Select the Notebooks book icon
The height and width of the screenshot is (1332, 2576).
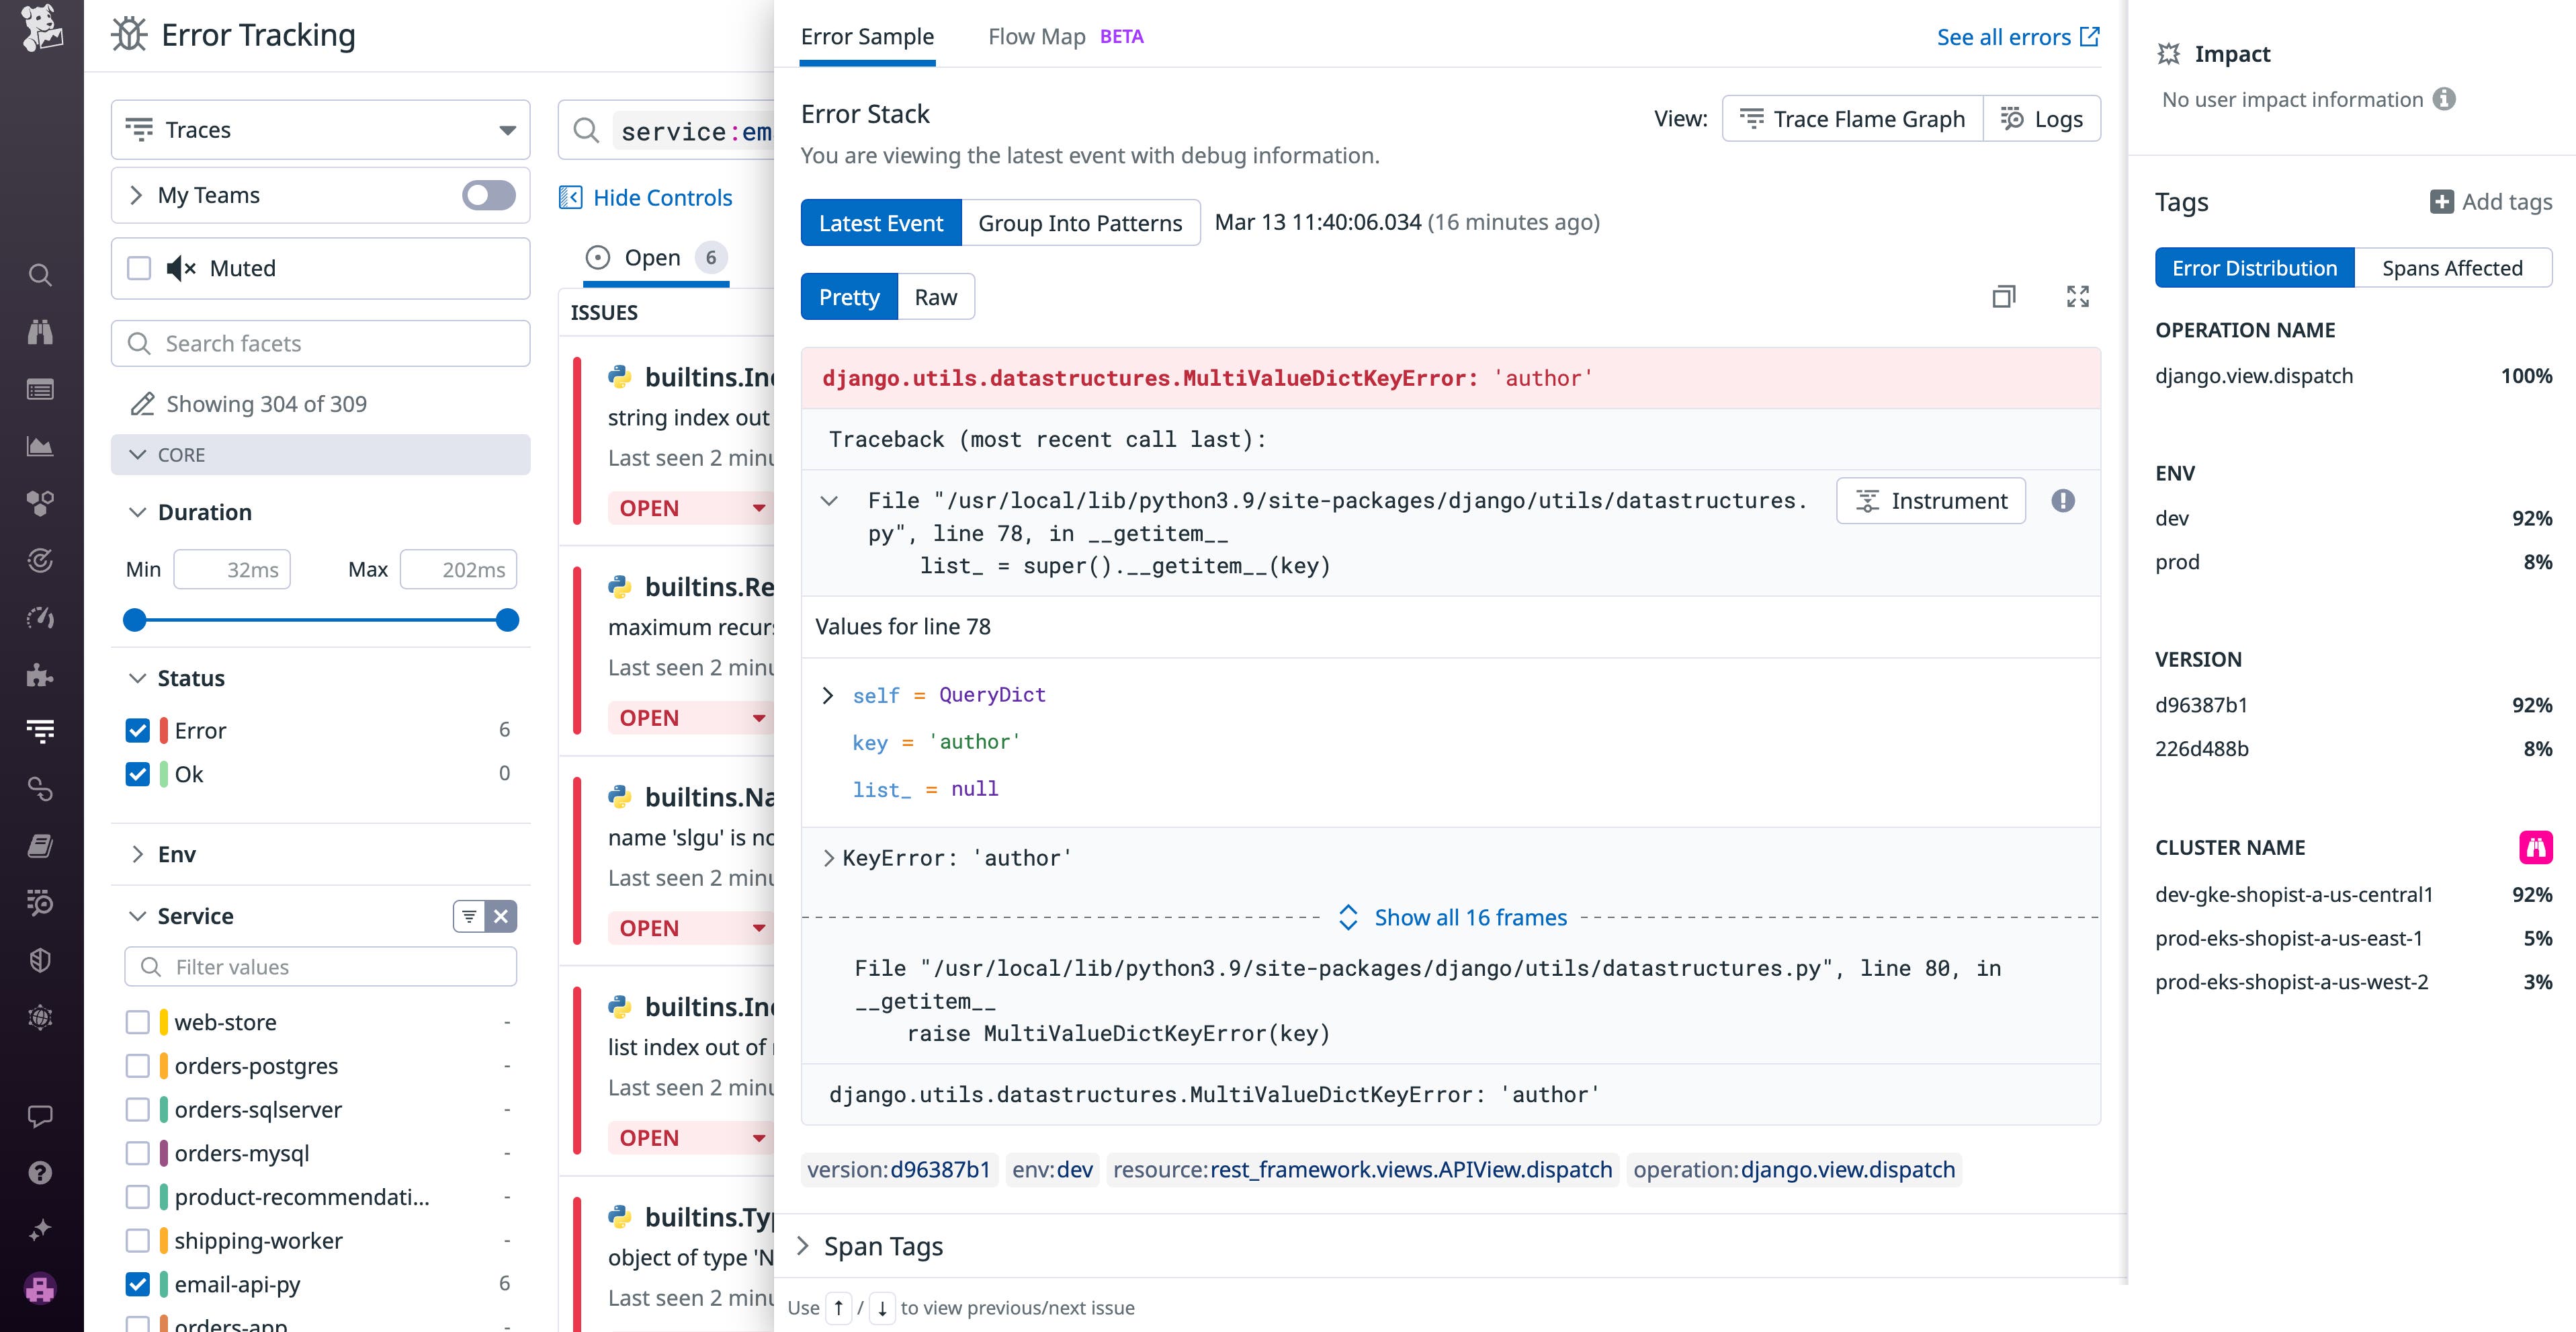(x=40, y=845)
